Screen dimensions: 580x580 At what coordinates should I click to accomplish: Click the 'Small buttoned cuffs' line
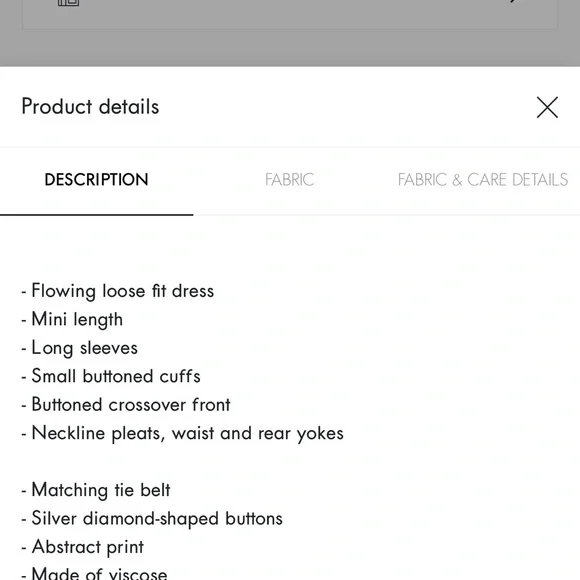pyautogui.click(x=111, y=376)
